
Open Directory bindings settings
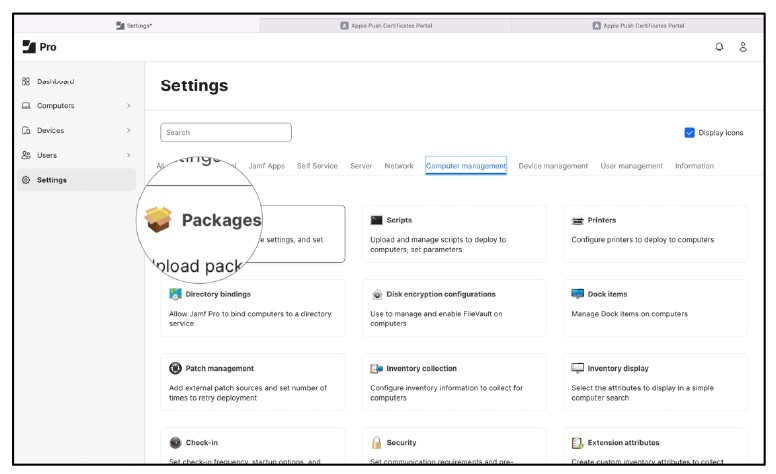[x=252, y=308]
